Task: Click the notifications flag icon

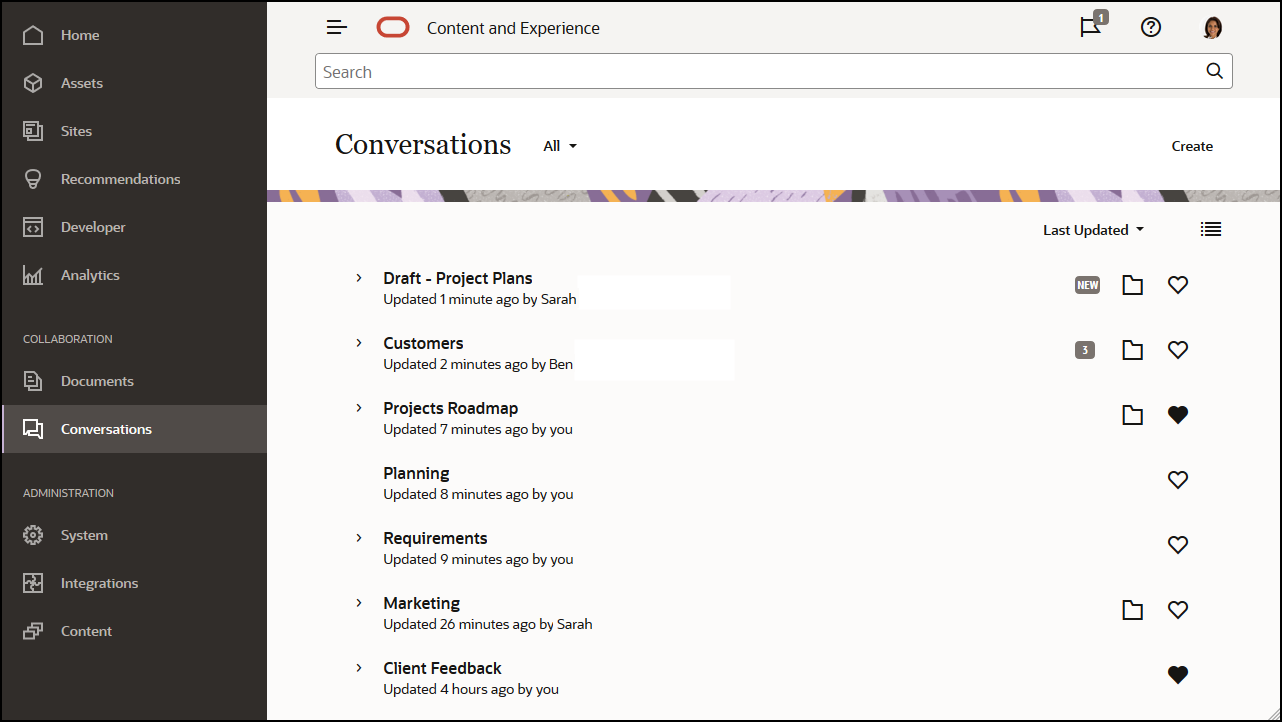Action: pyautogui.click(x=1090, y=28)
